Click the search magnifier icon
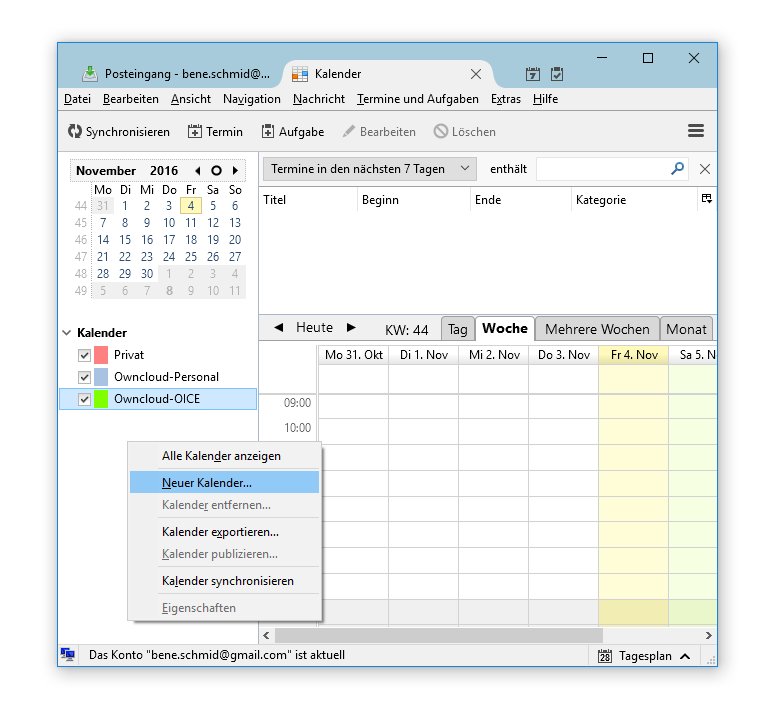The height and width of the screenshot is (706, 764). click(x=678, y=169)
